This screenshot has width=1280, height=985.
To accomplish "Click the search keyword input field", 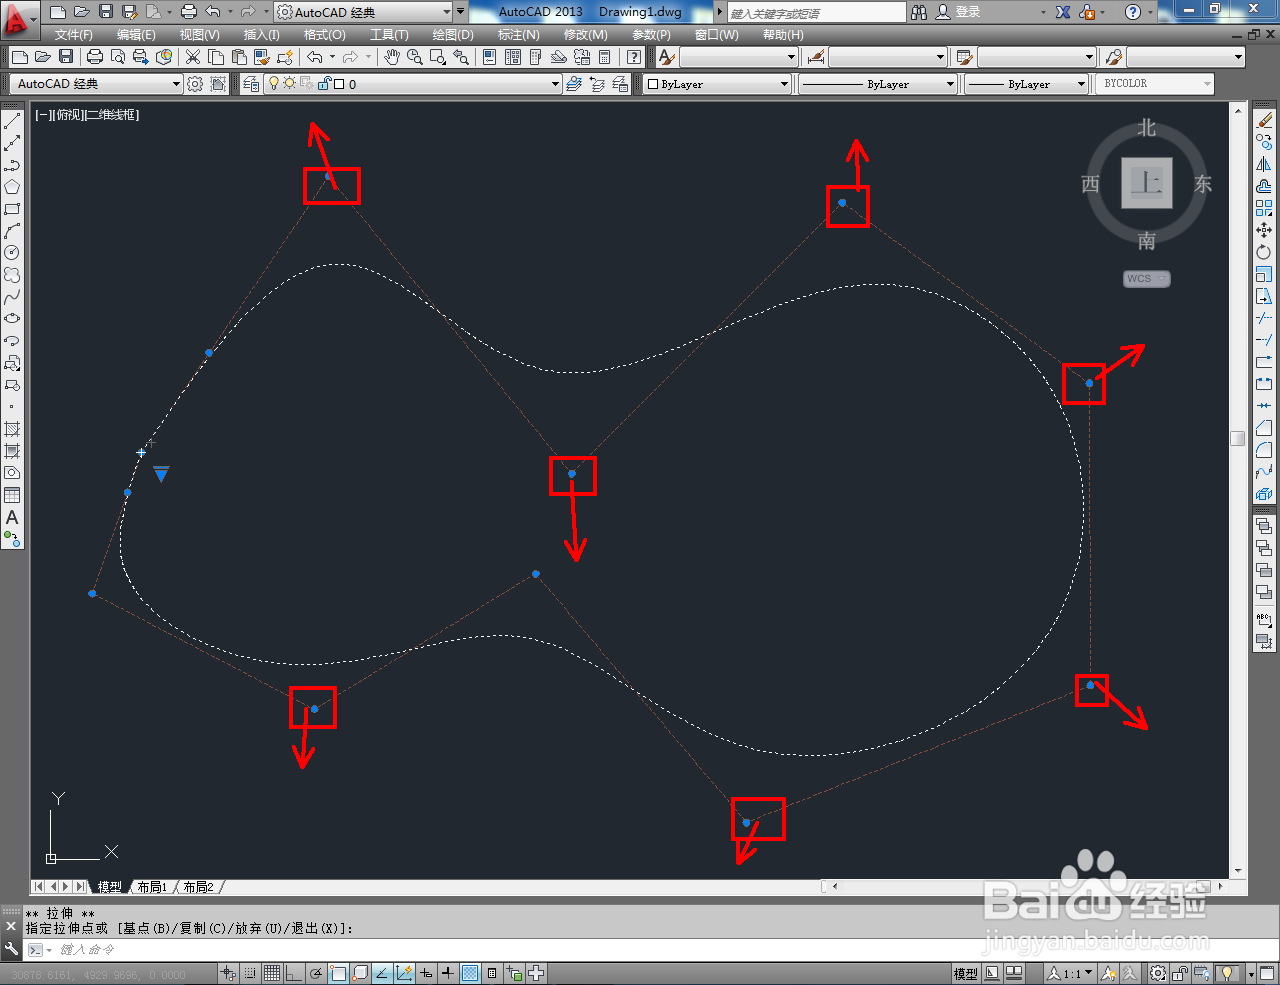I will tap(817, 12).
